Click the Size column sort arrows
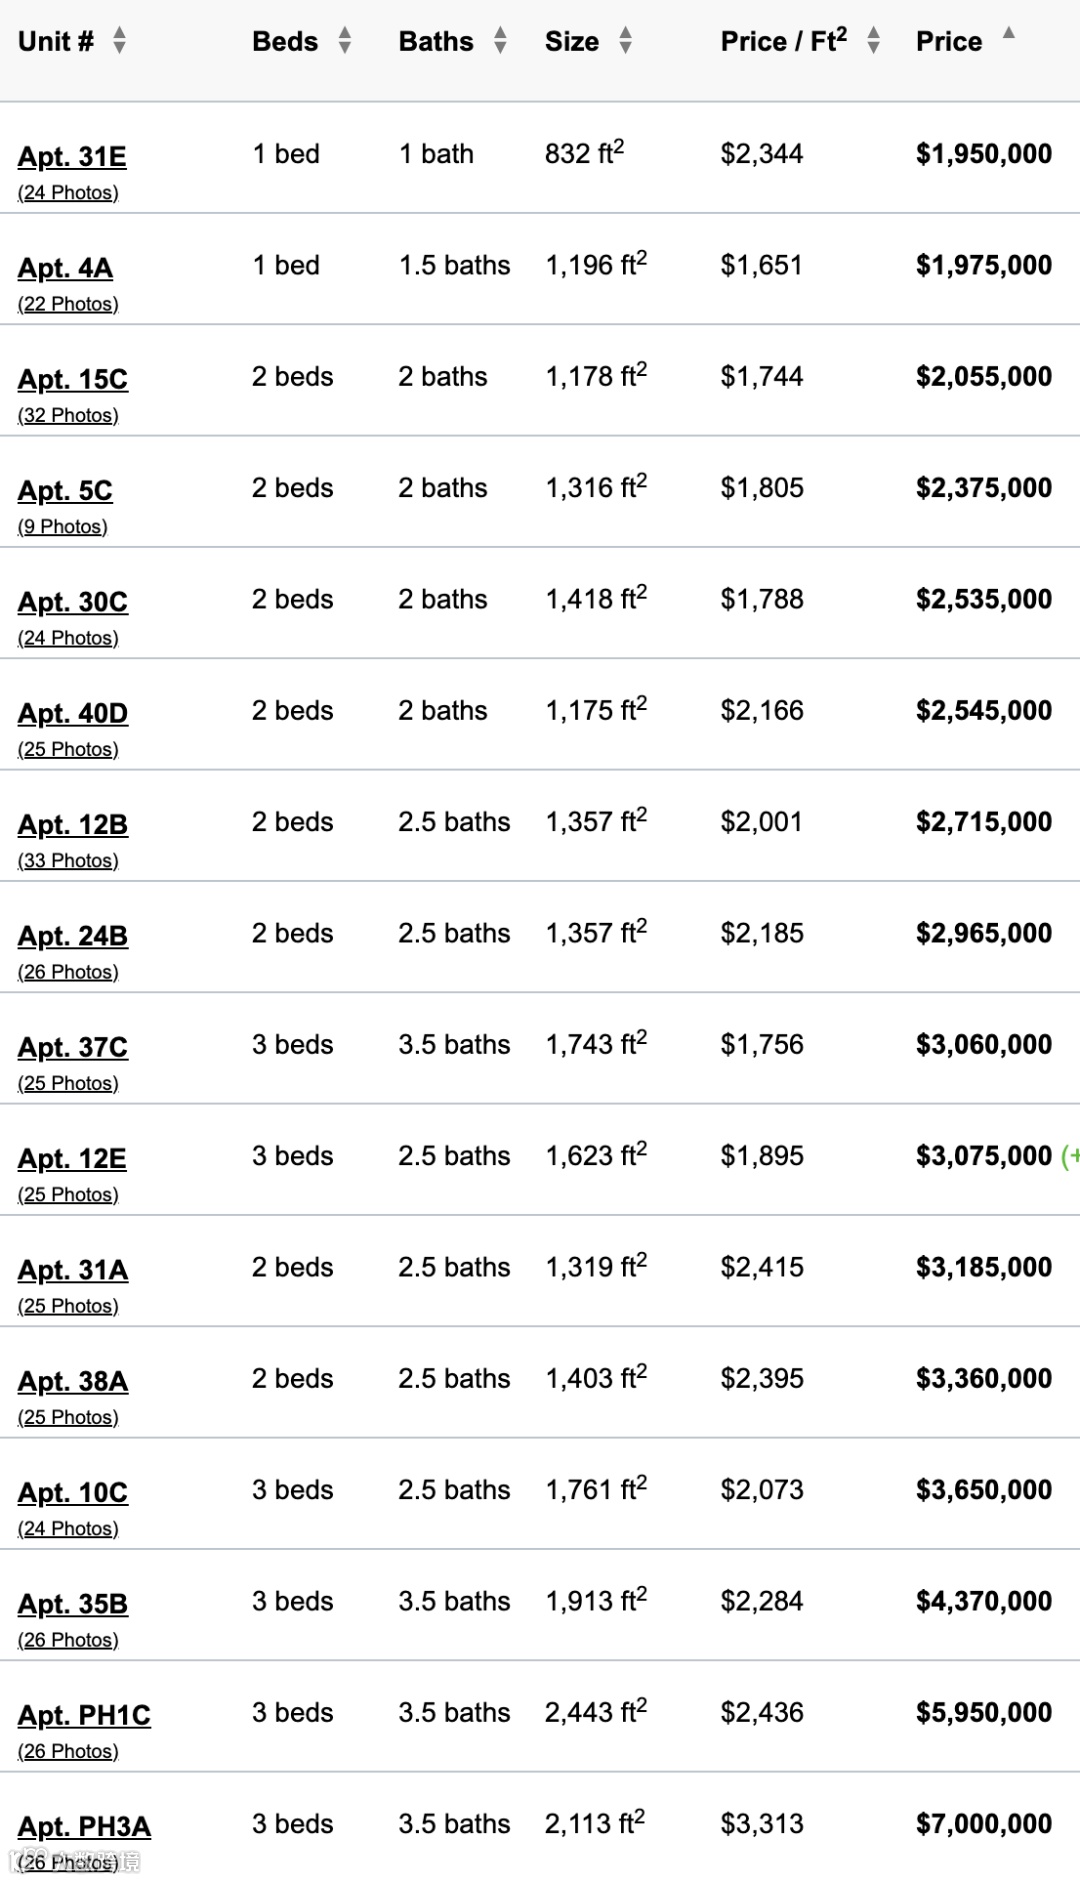 click(626, 41)
